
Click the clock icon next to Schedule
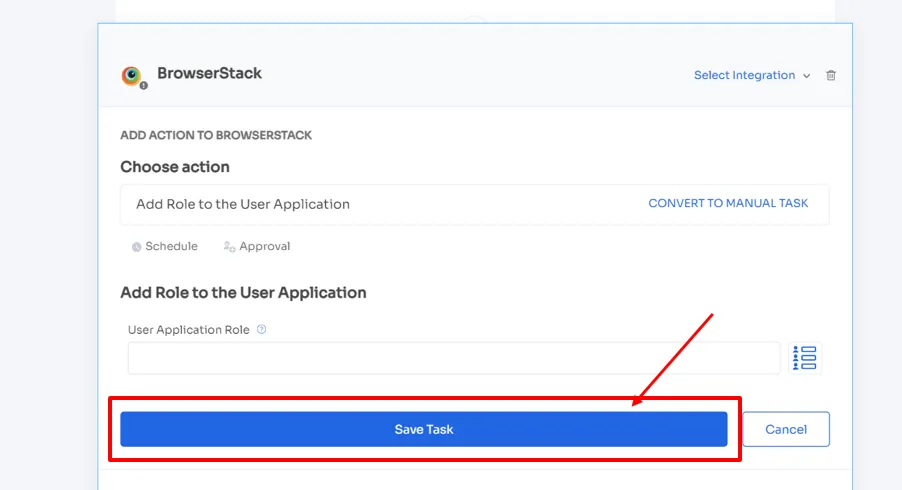tap(136, 247)
